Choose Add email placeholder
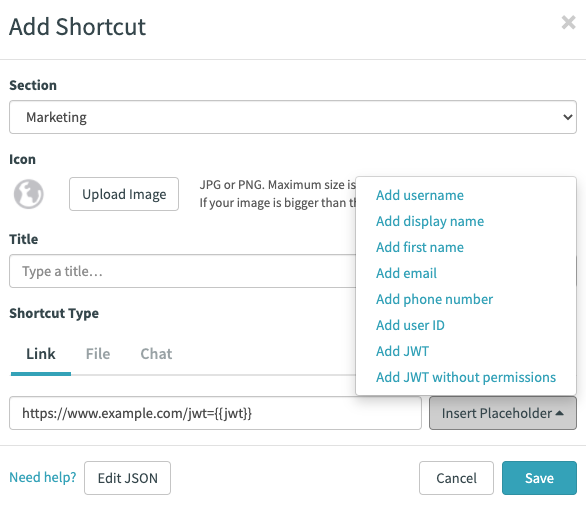This screenshot has height=506, width=586. click(406, 273)
